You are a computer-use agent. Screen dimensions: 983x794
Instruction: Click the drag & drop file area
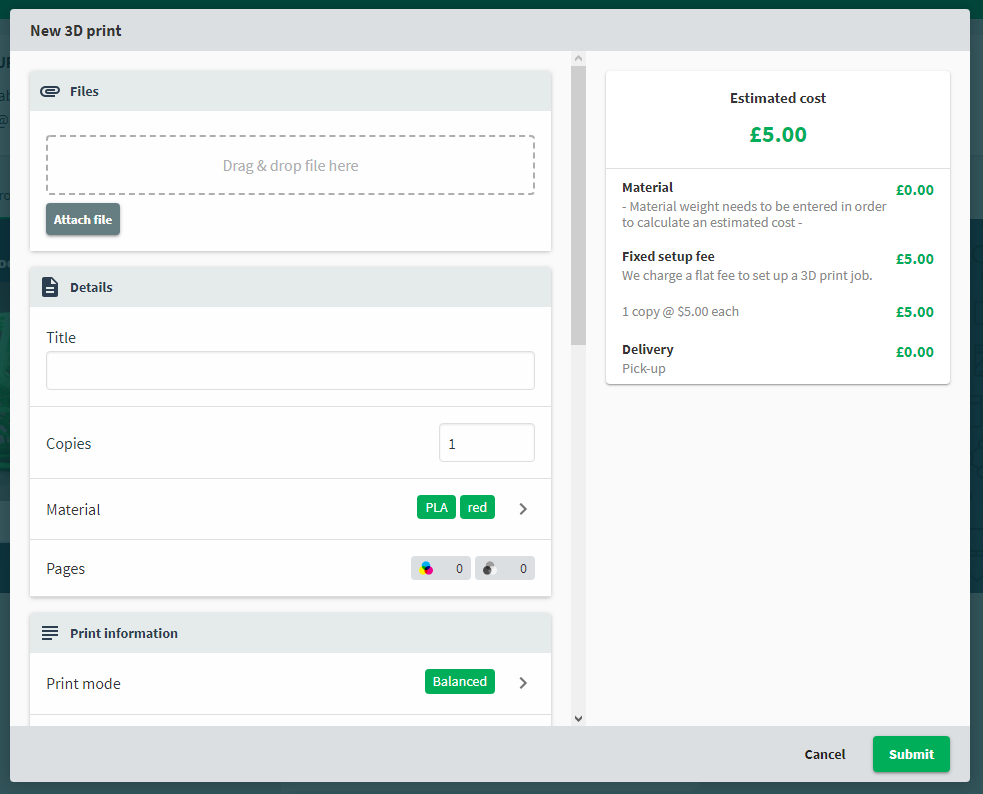290,165
